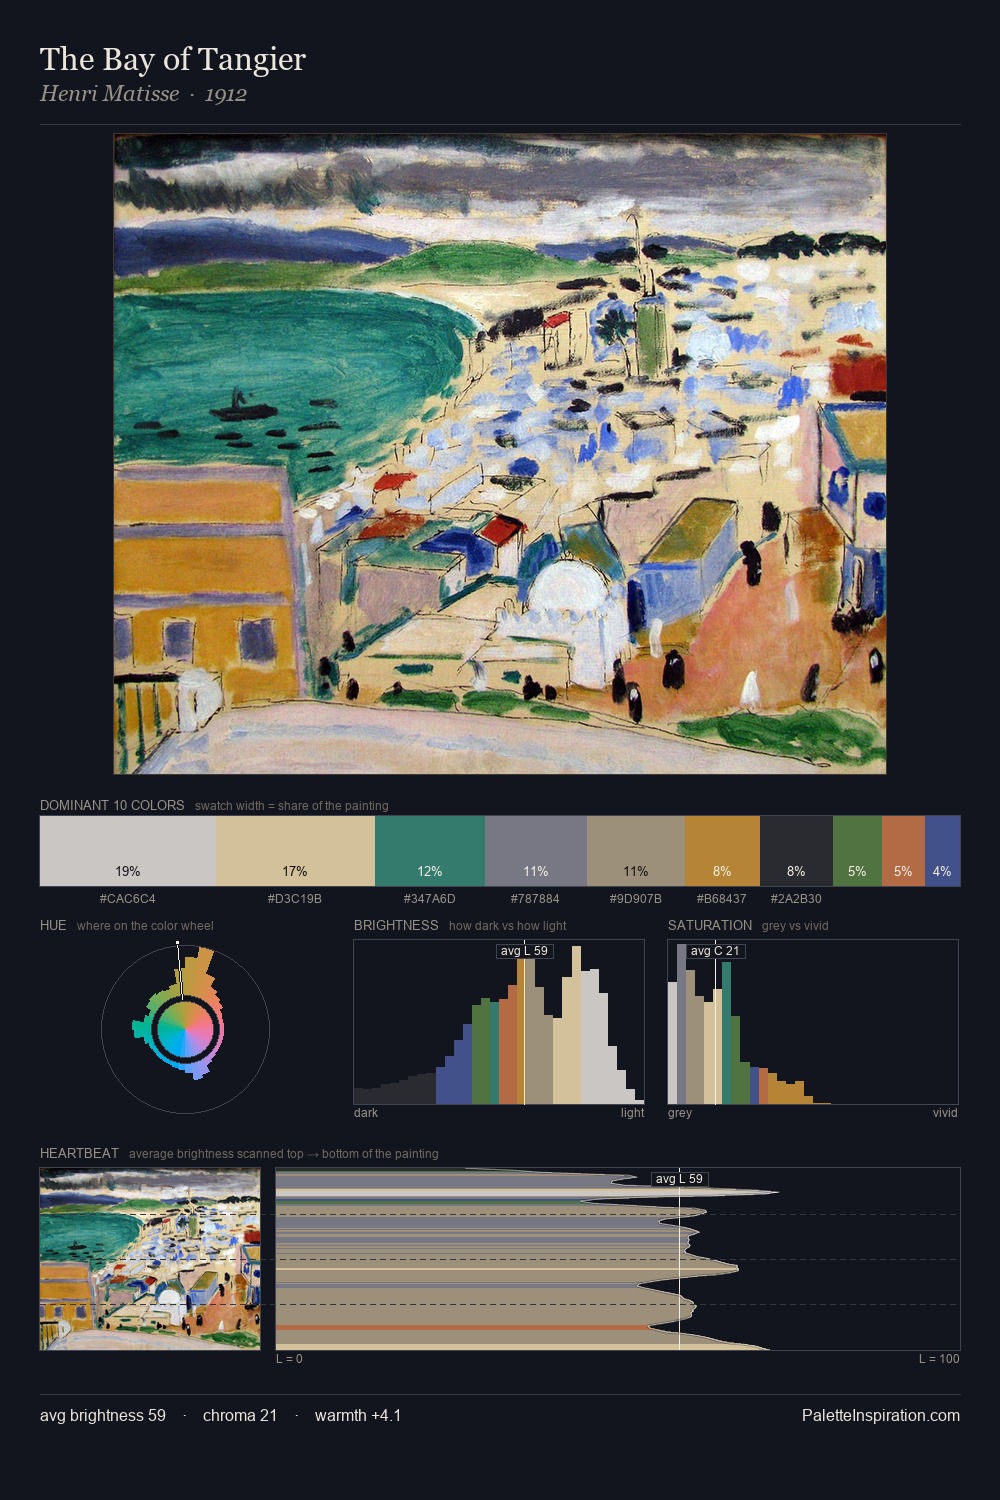Click the 'avg brightness 59' footer stat

click(103, 1415)
